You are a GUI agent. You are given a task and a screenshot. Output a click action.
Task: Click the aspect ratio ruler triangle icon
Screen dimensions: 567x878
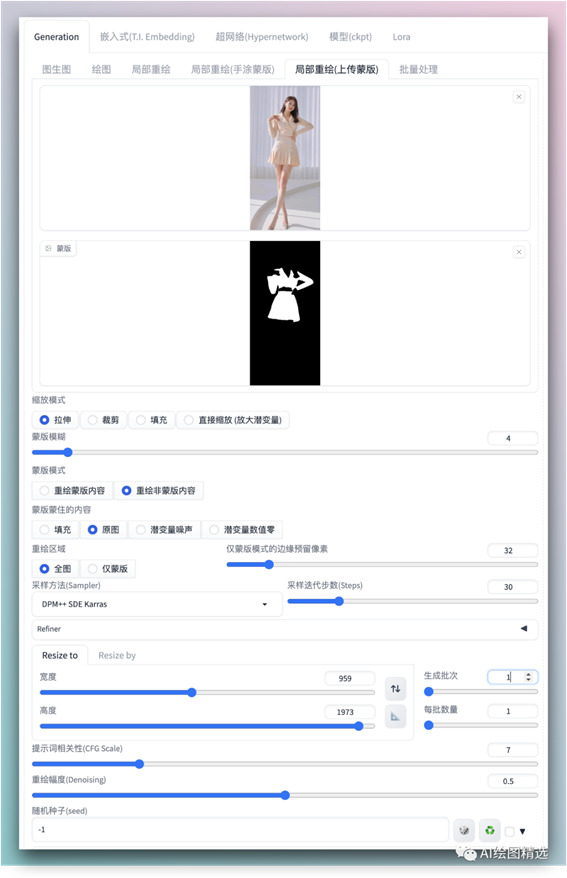[395, 716]
